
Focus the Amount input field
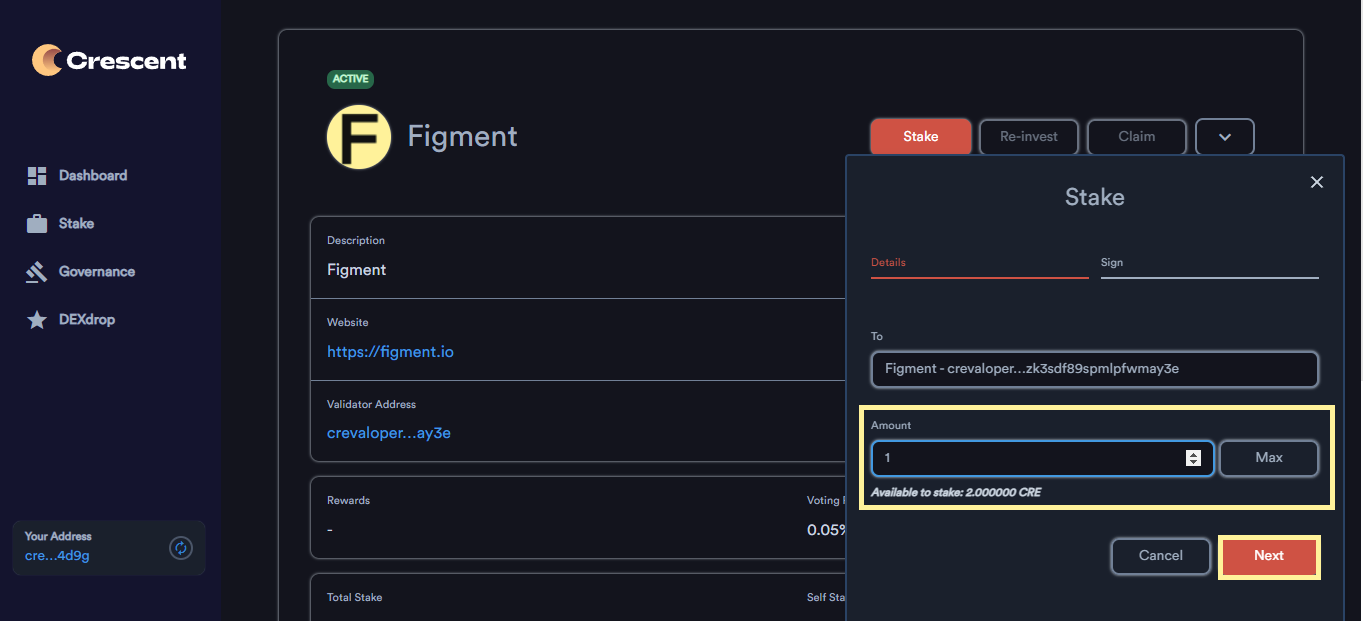(x=1042, y=458)
